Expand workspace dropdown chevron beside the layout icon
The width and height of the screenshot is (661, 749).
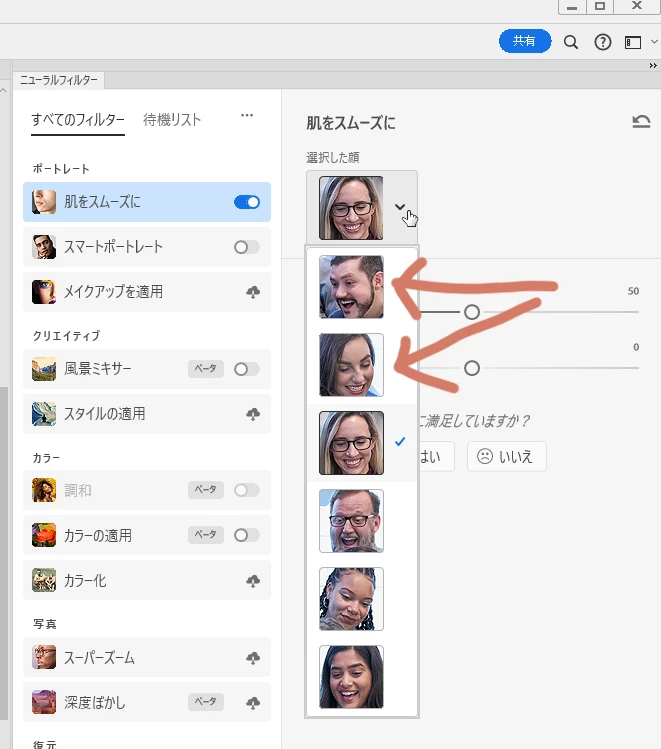(x=654, y=42)
